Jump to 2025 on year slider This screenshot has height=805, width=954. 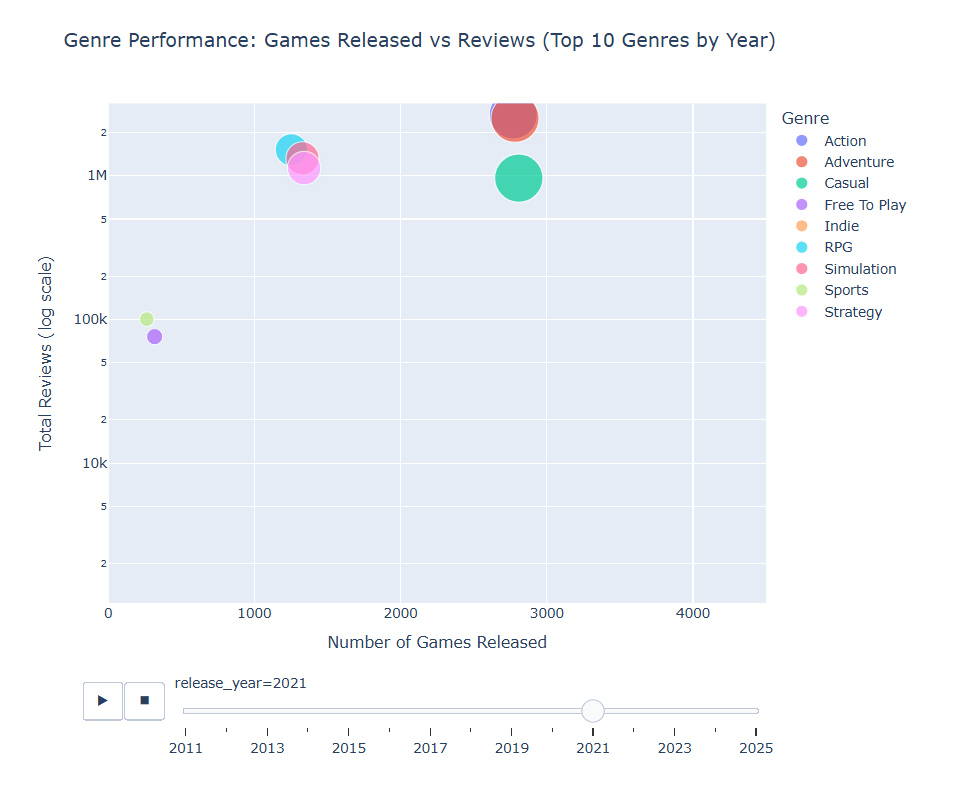(x=757, y=711)
